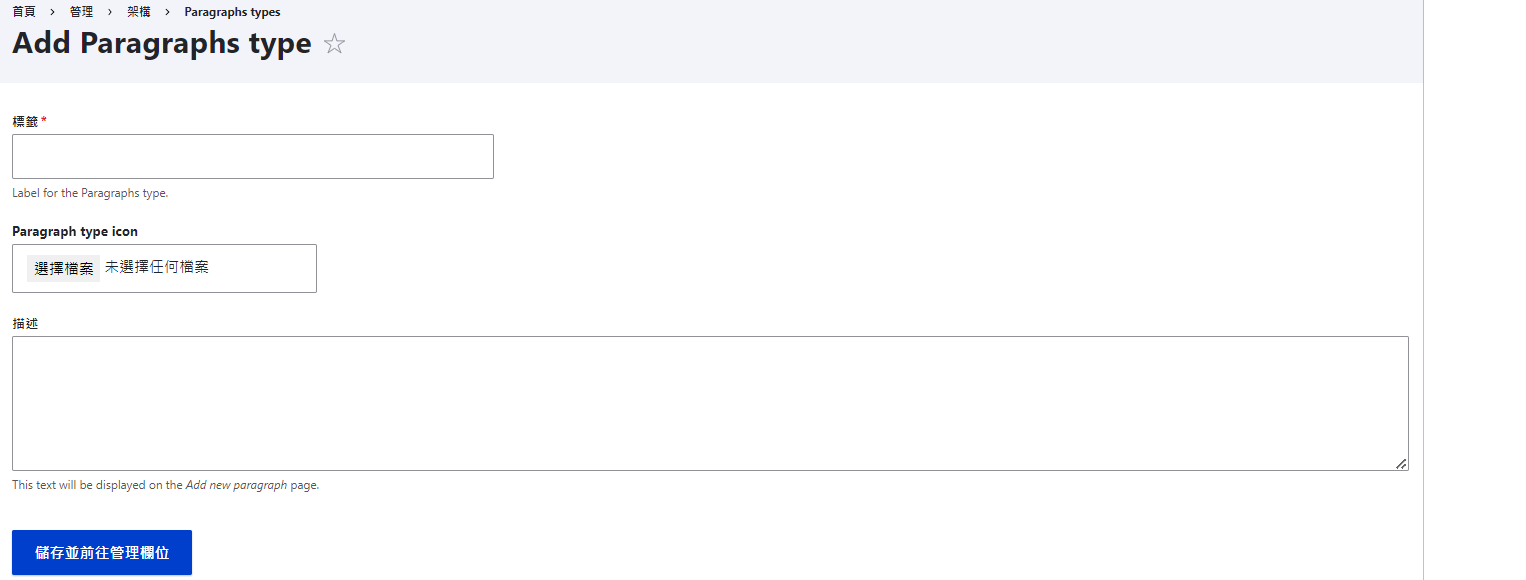Open the Paragraphs types breadcrumb link

[232, 12]
